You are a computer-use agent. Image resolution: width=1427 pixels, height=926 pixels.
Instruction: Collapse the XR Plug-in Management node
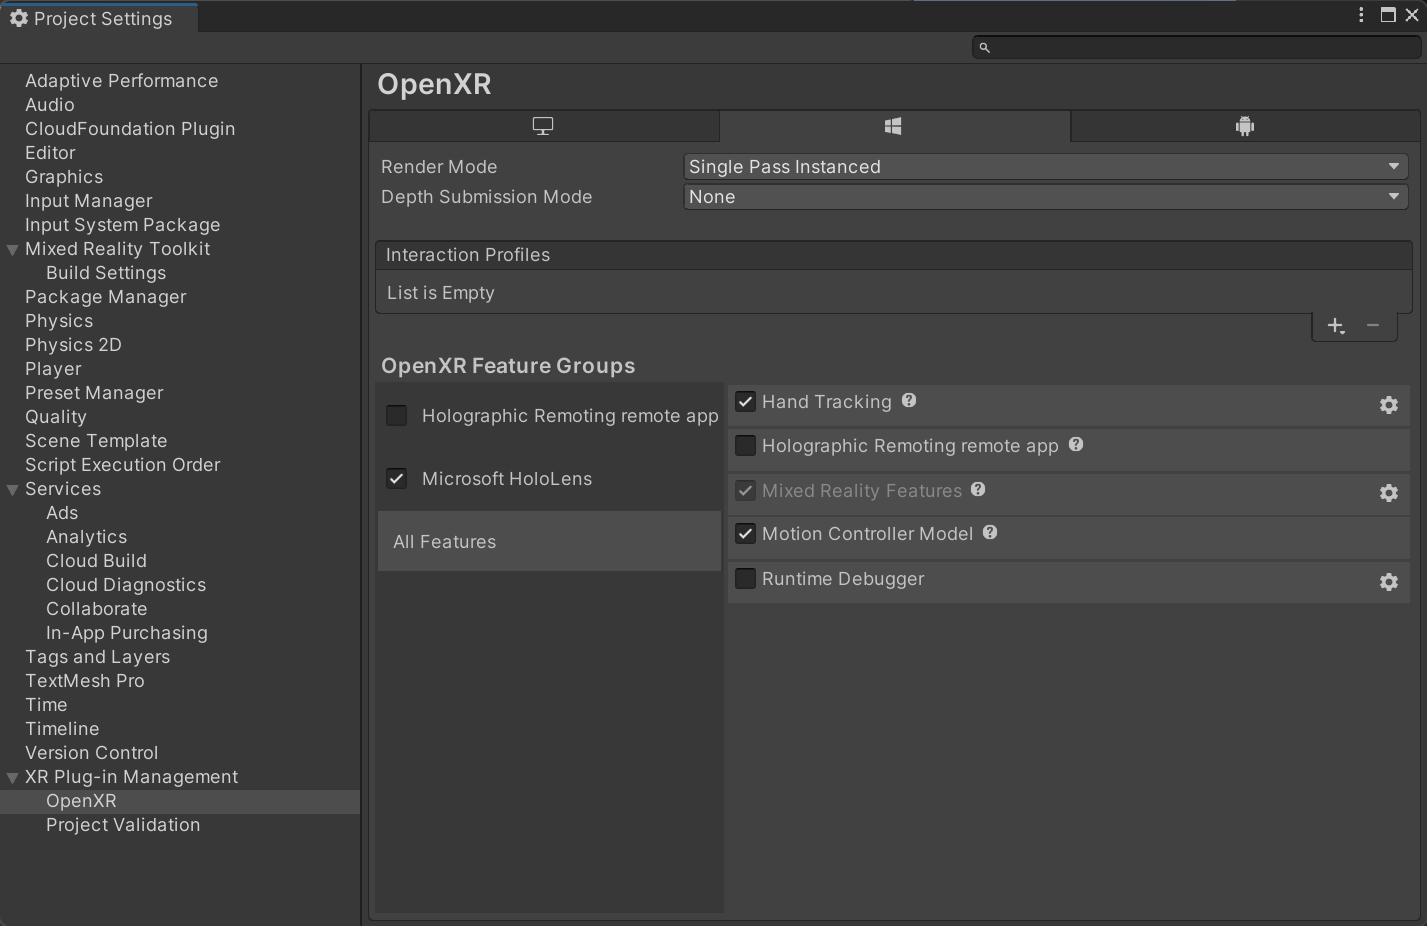tap(13, 778)
